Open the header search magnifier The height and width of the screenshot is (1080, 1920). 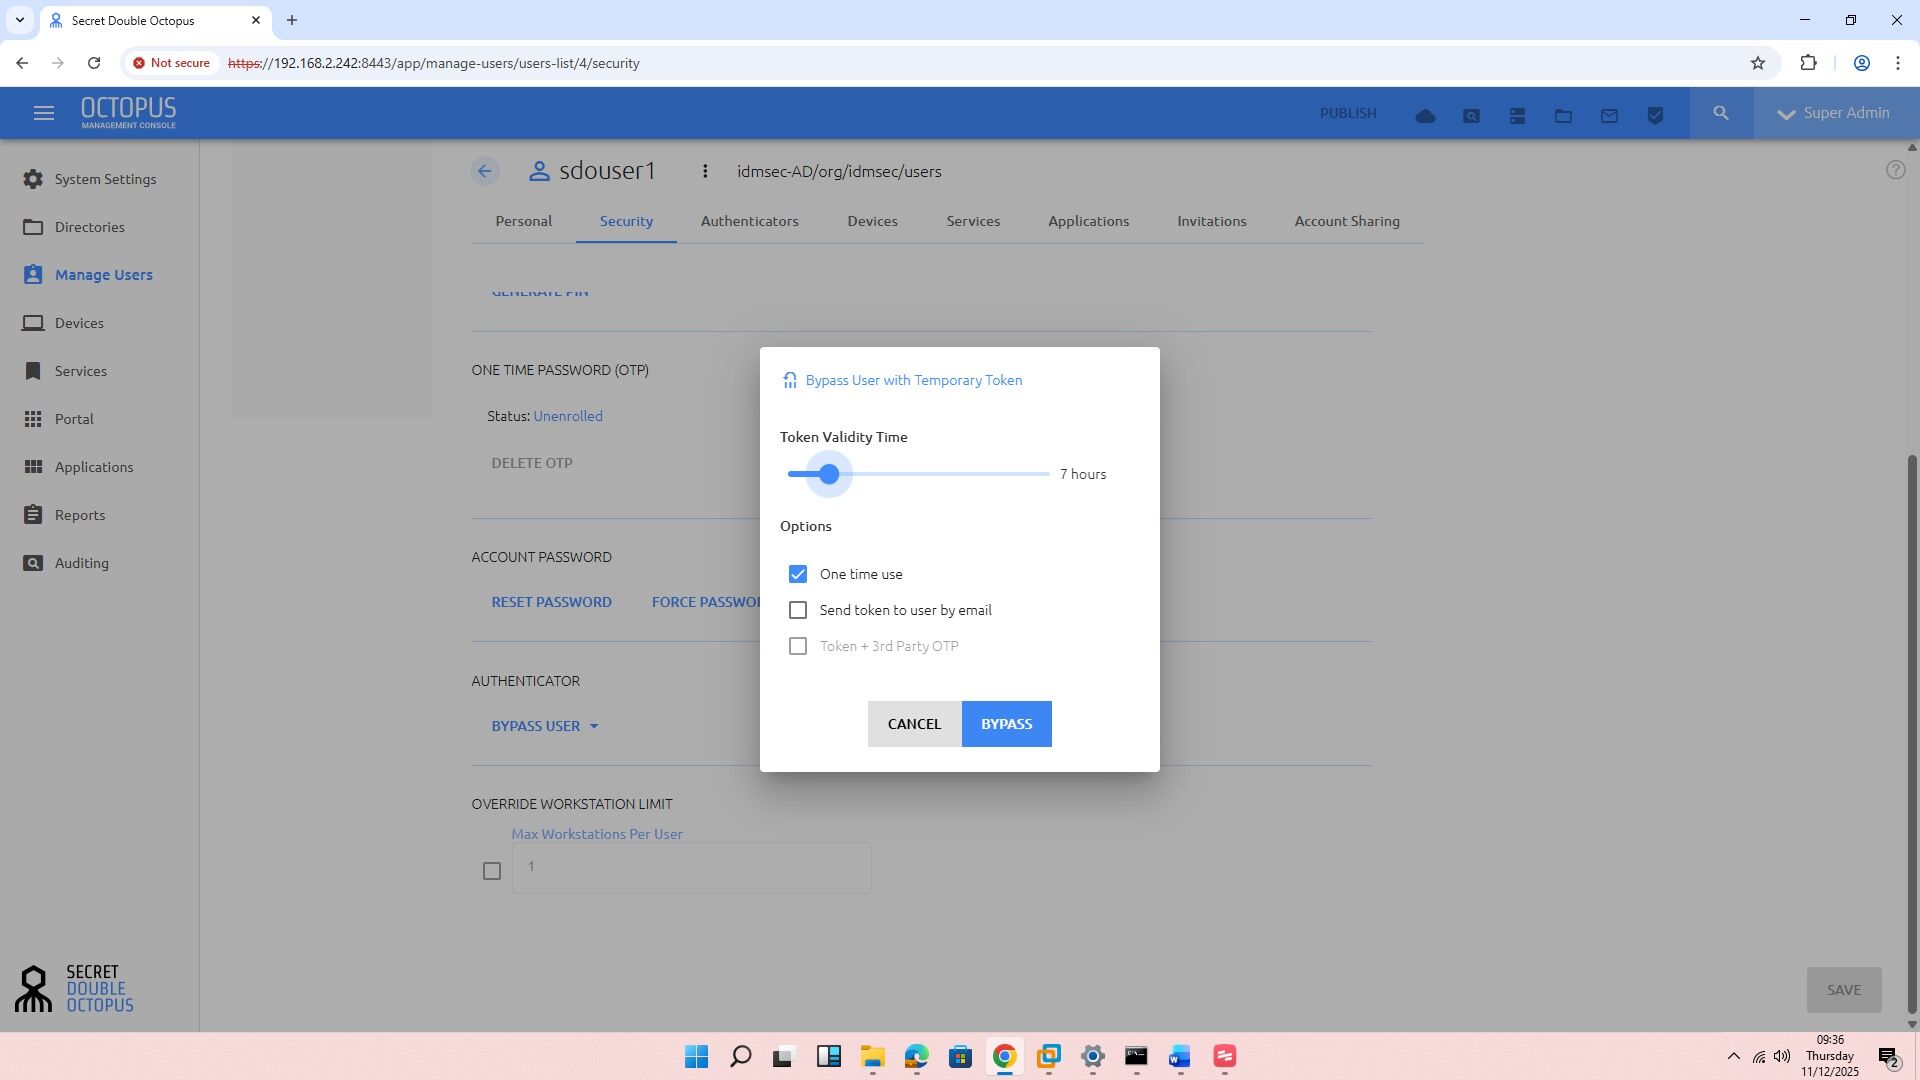[x=1721, y=114]
